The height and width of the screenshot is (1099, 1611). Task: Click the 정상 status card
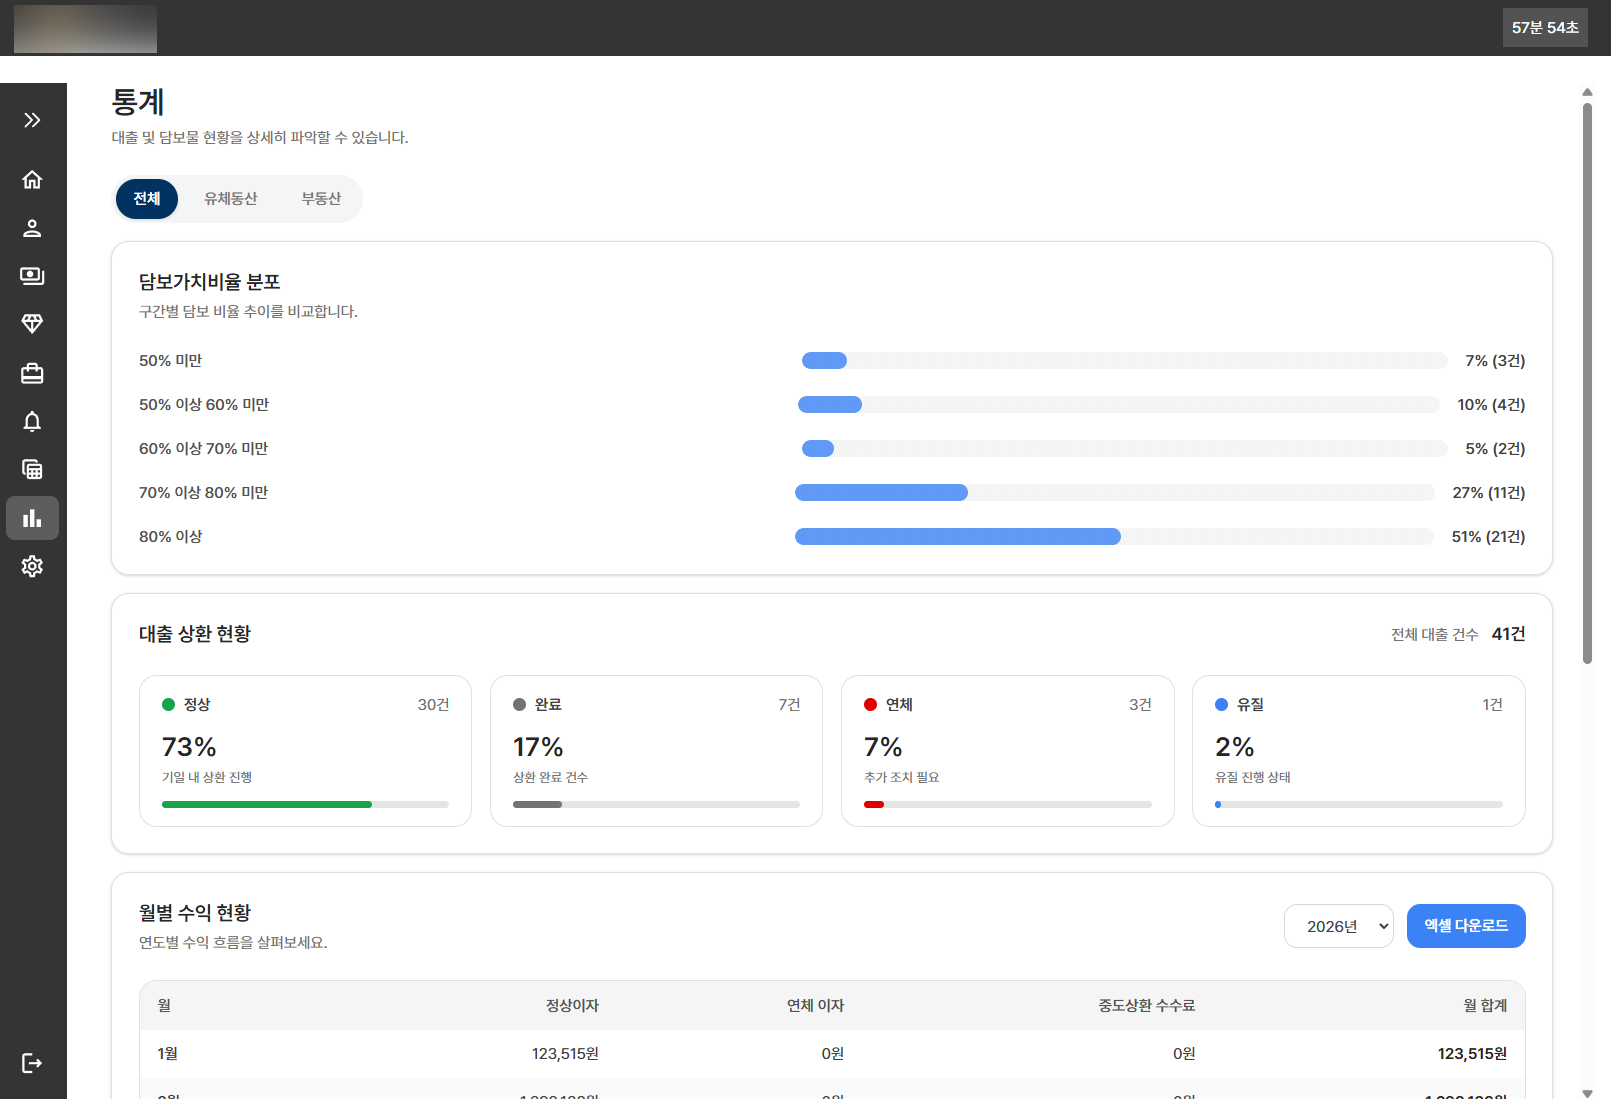pyautogui.click(x=305, y=751)
